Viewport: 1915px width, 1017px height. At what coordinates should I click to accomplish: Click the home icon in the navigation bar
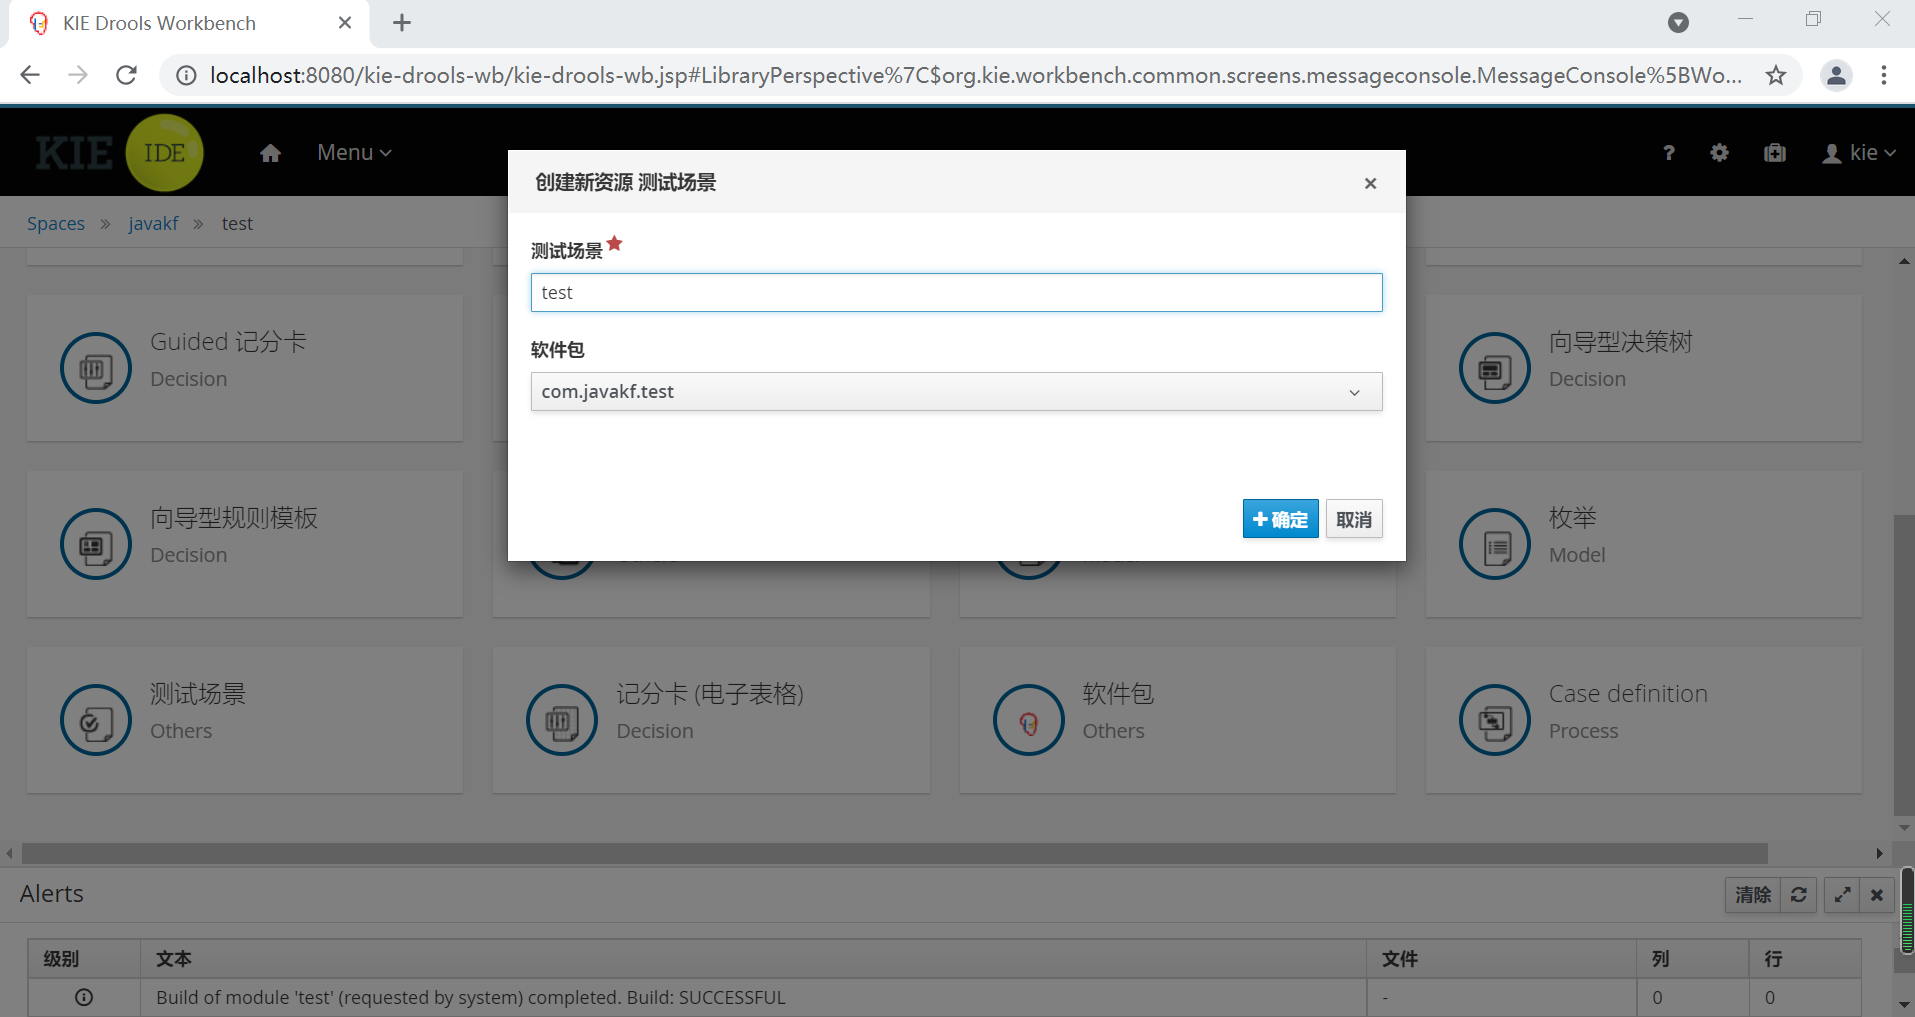pyautogui.click(x=269, y=152)
